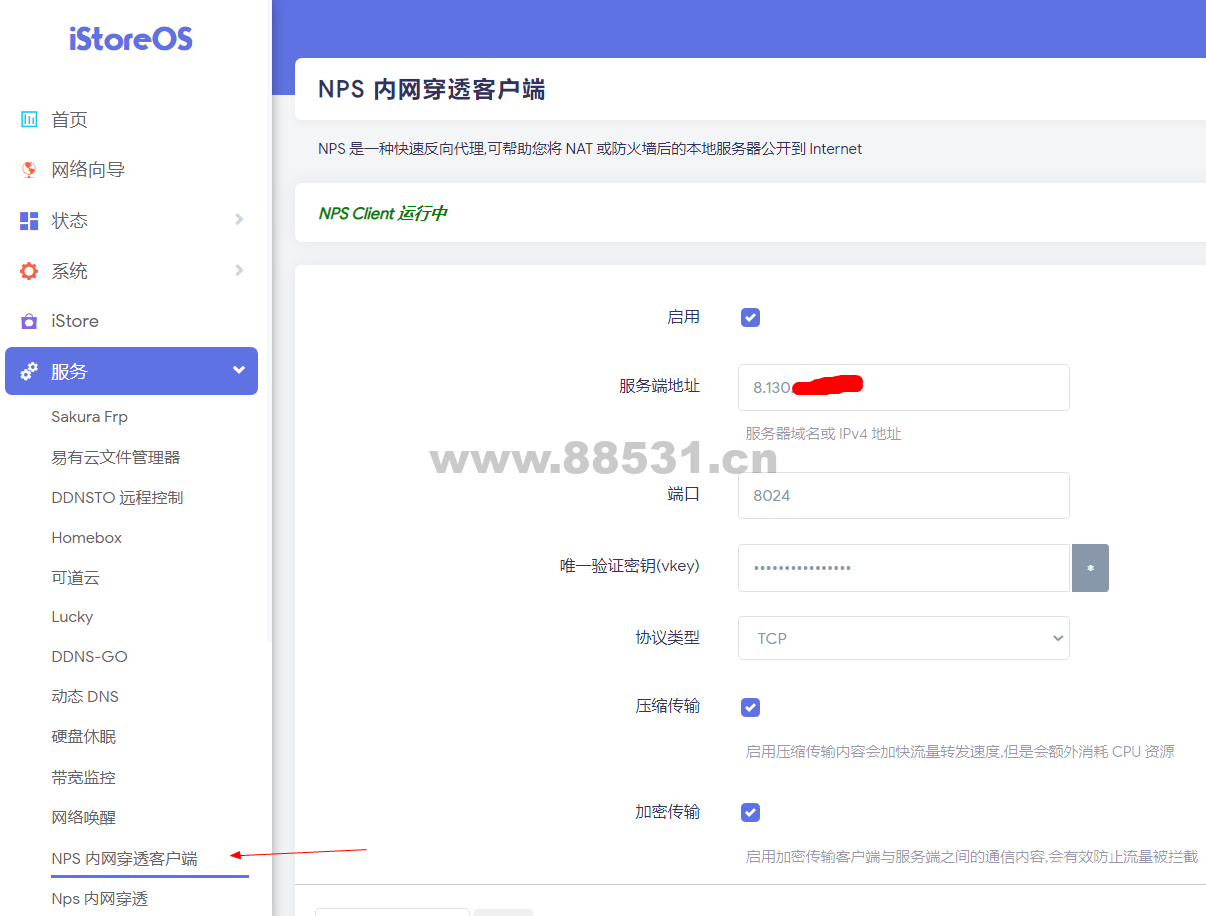The width and height of the screenshot is (1206, 916).
Task: Toggle the 启用 checkbox
Action: click(750, 318)
